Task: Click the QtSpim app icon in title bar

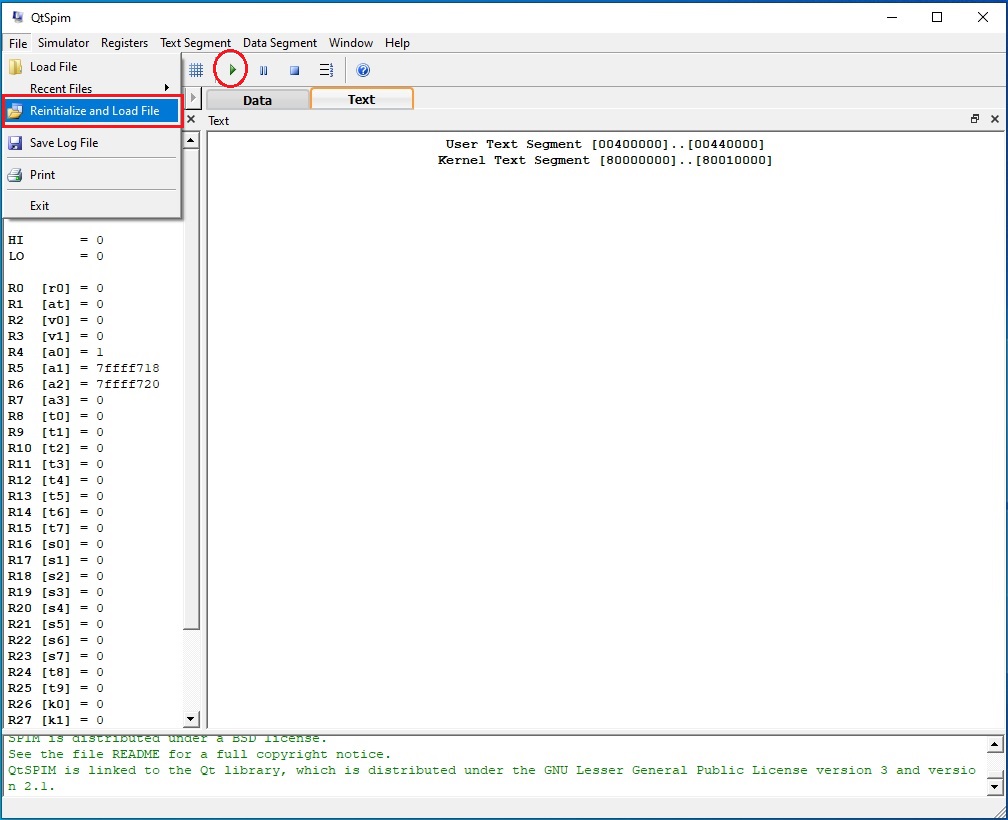Action: 17,17
